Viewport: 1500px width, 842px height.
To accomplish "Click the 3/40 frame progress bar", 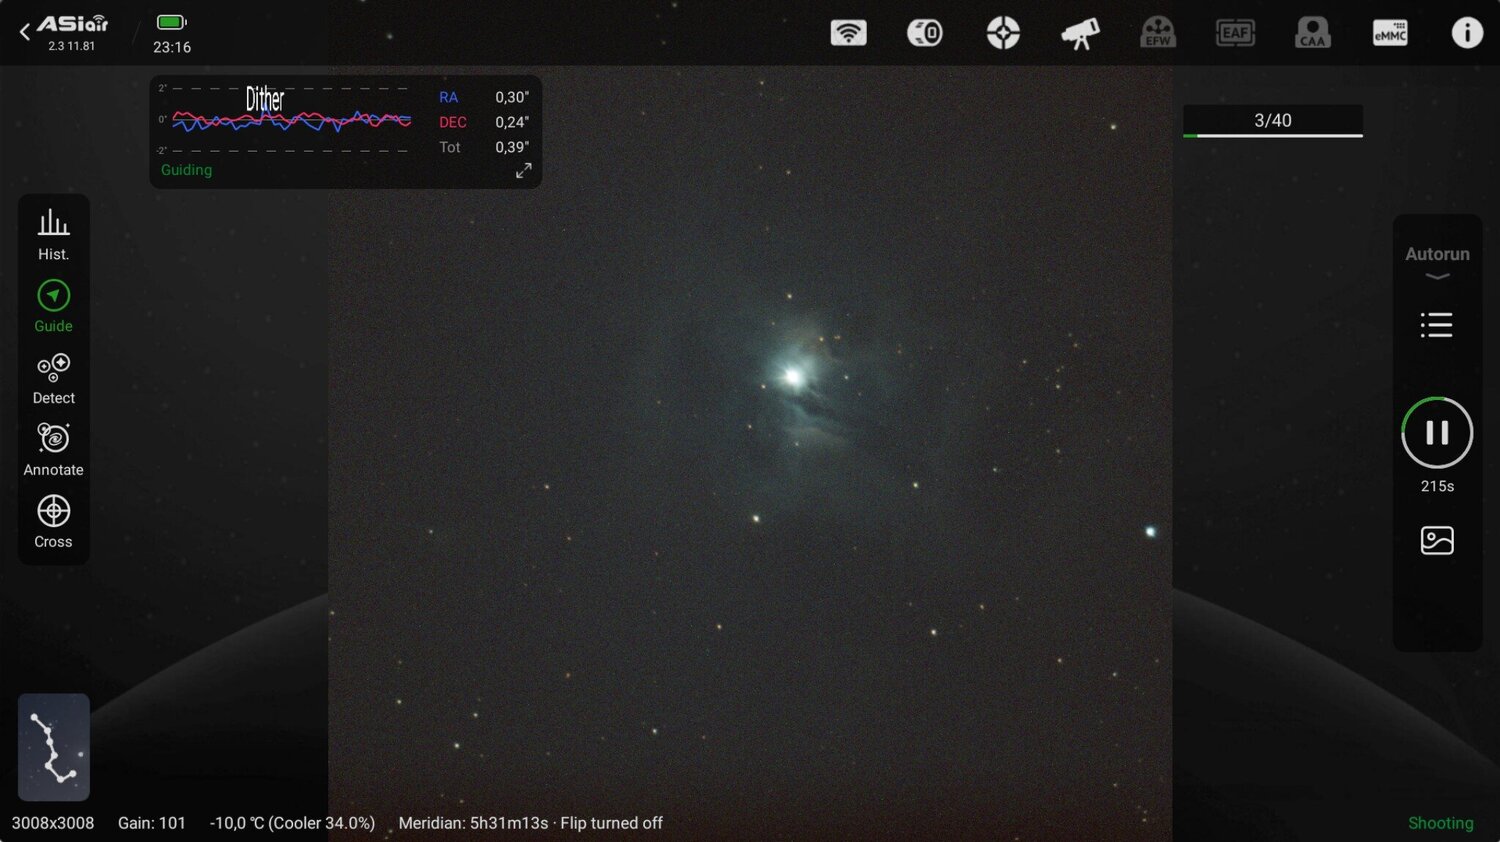I will pyautogui.click(x=1273, y=121).
